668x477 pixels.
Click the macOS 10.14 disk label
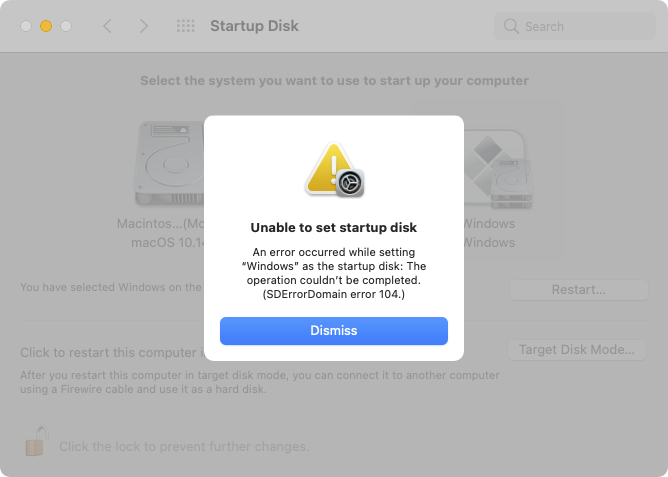(161, 242)
